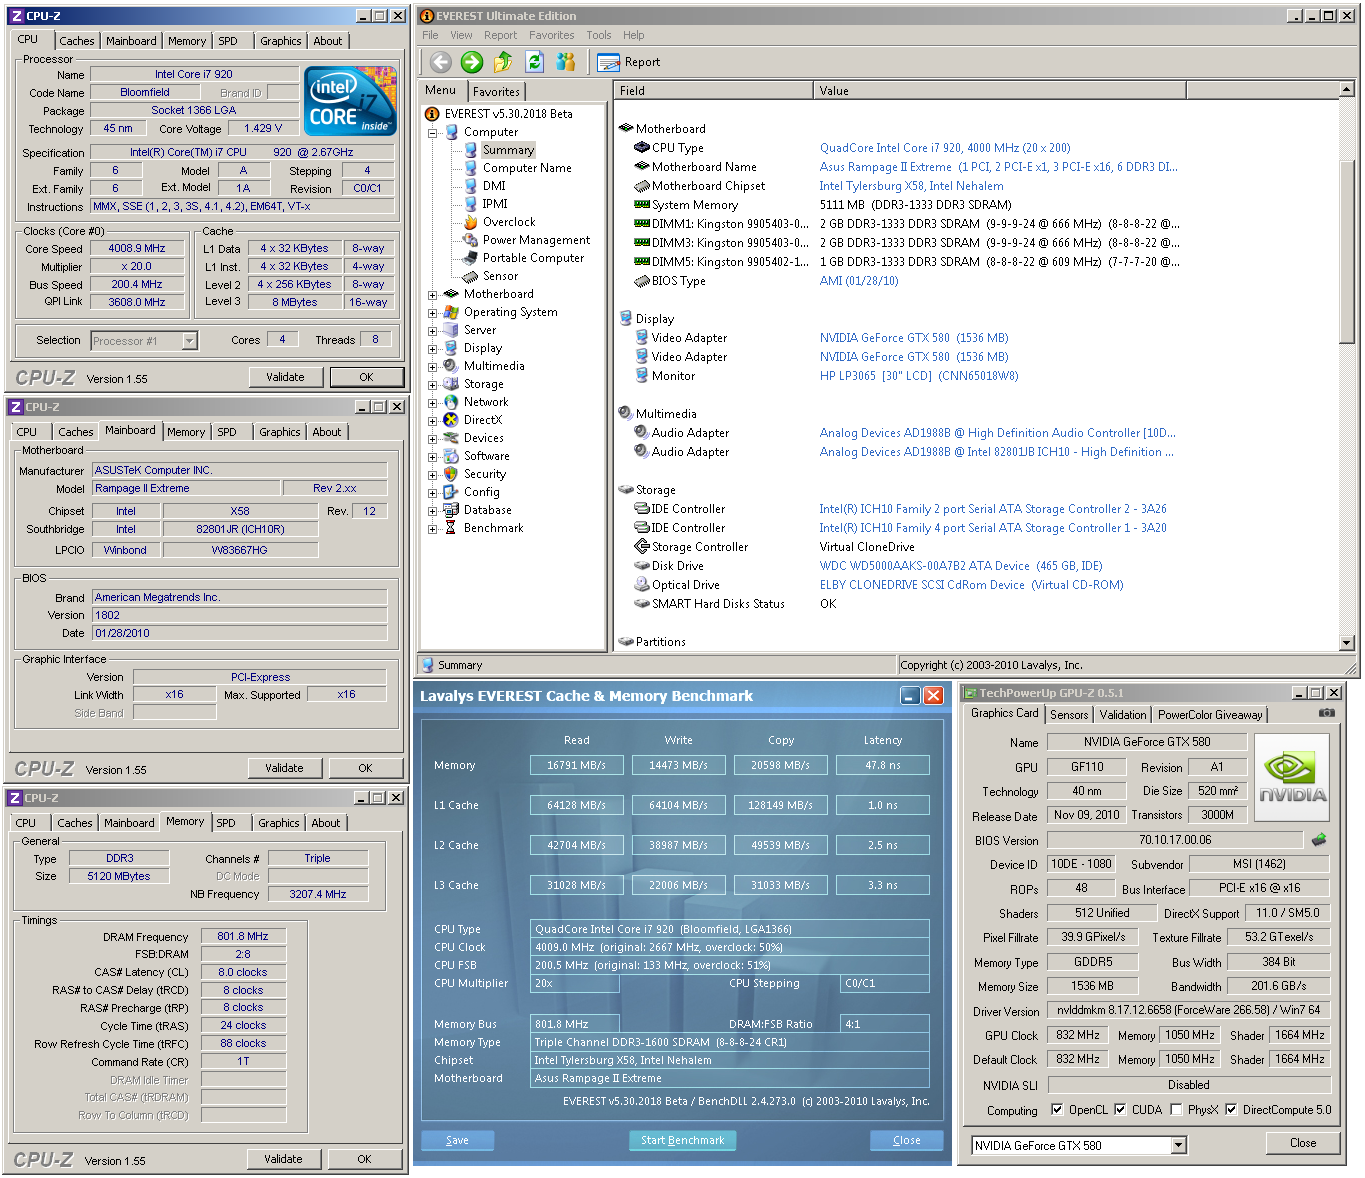This screenshot has width=1365, height=1178.
Task: Click the EVEREST forward arrow toolbar icon
Action: pyautogui.click(x=472, y=62)
